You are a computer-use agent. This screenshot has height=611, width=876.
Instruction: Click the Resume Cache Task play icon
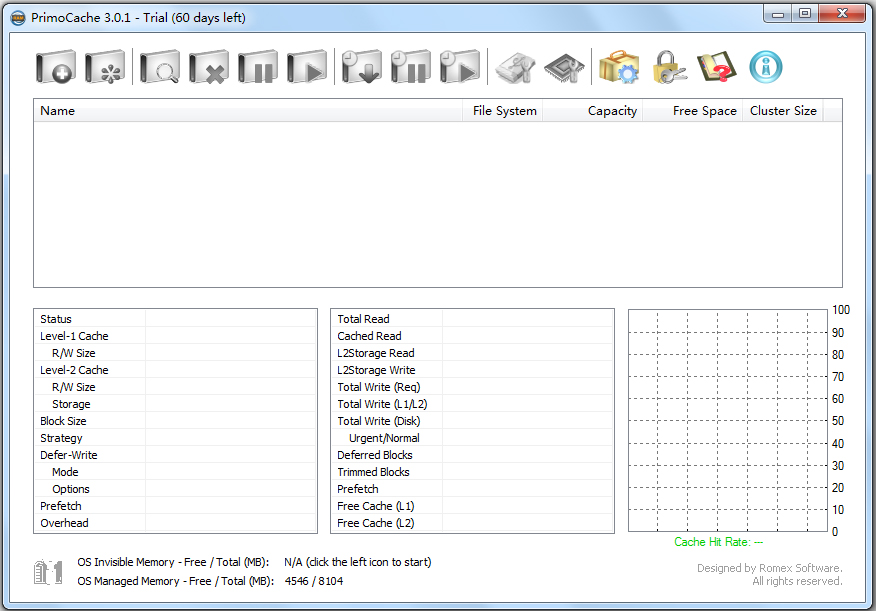[307, 67]
